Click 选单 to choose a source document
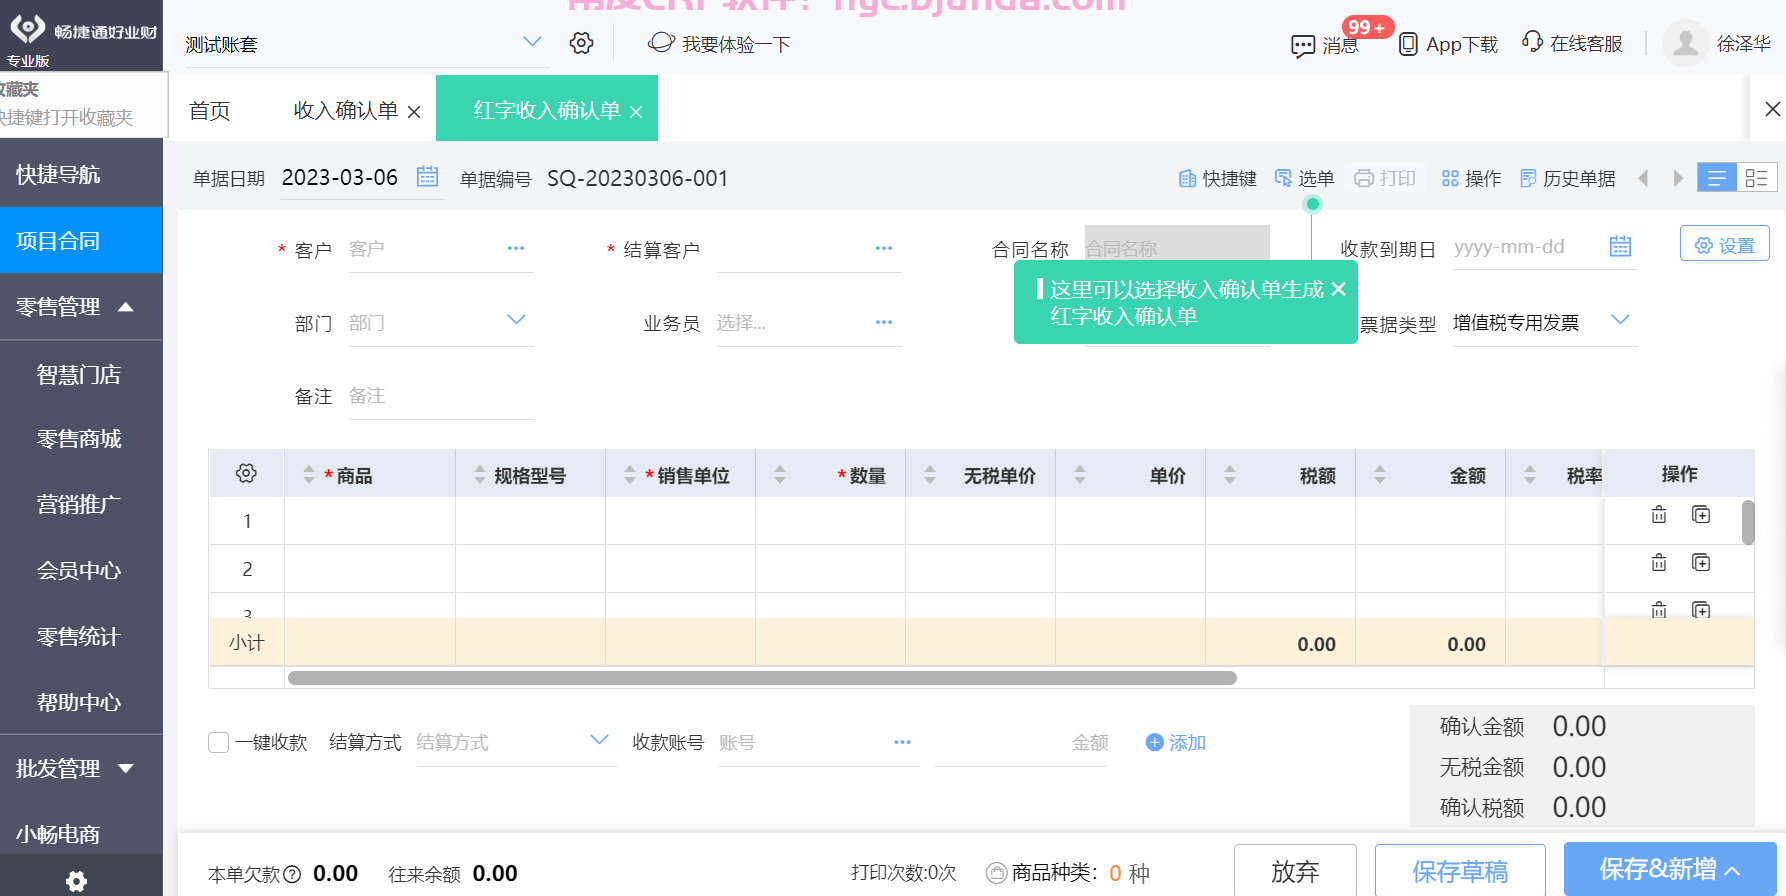1786x896 pixels. [1304, 178]
